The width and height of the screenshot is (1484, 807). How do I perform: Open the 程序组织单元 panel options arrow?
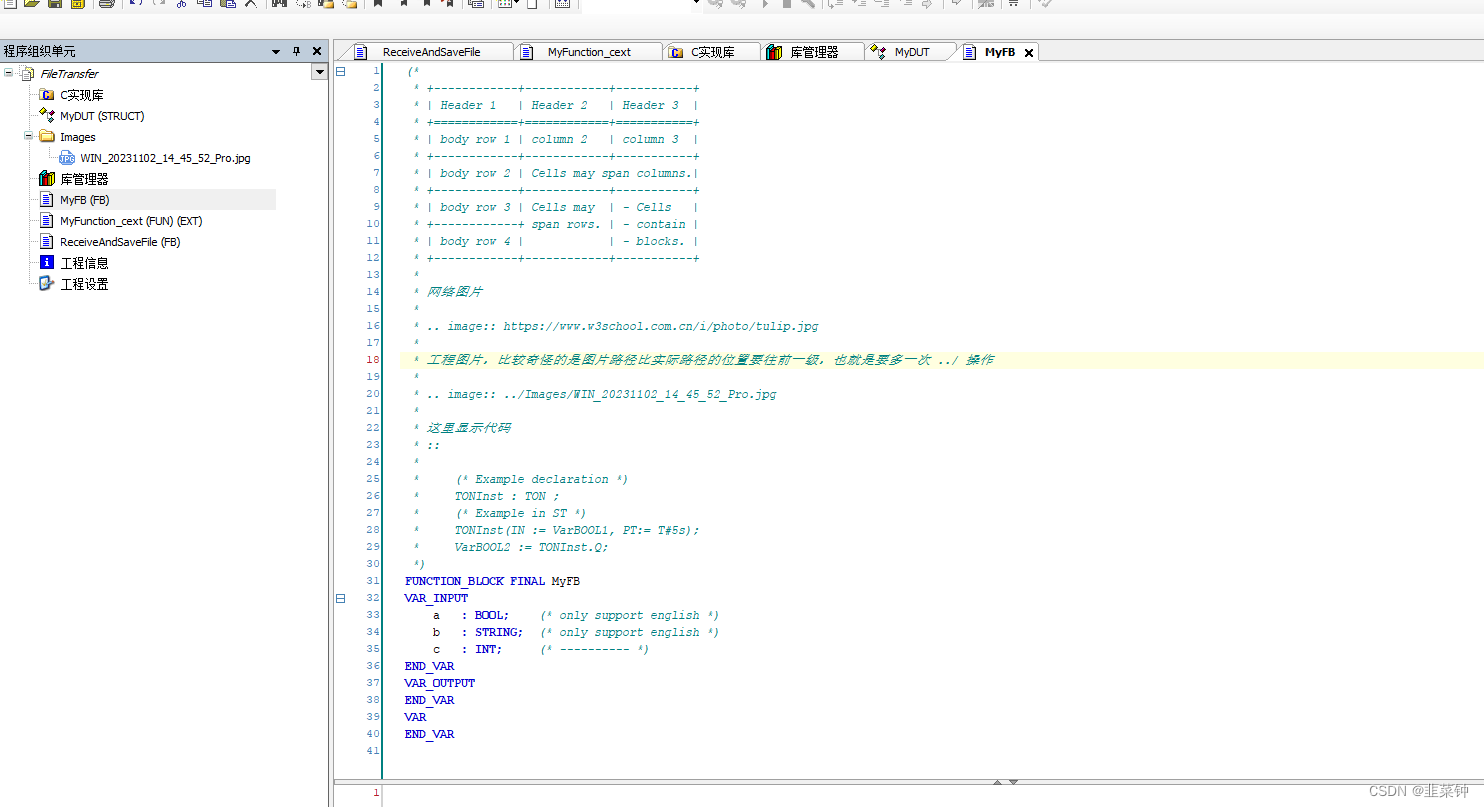276,51
